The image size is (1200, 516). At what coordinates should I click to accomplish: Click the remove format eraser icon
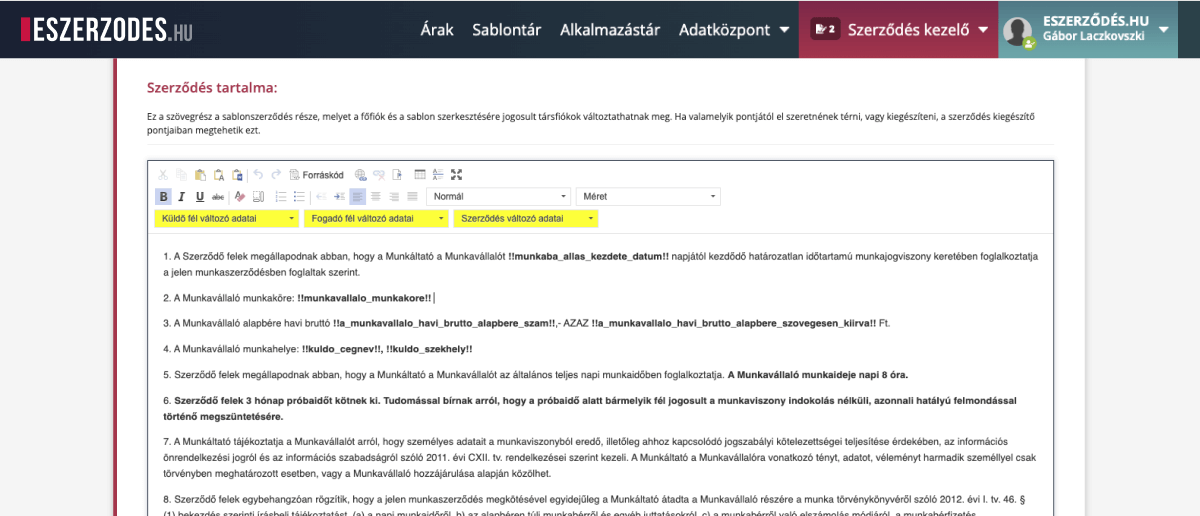tap(239, 197)
